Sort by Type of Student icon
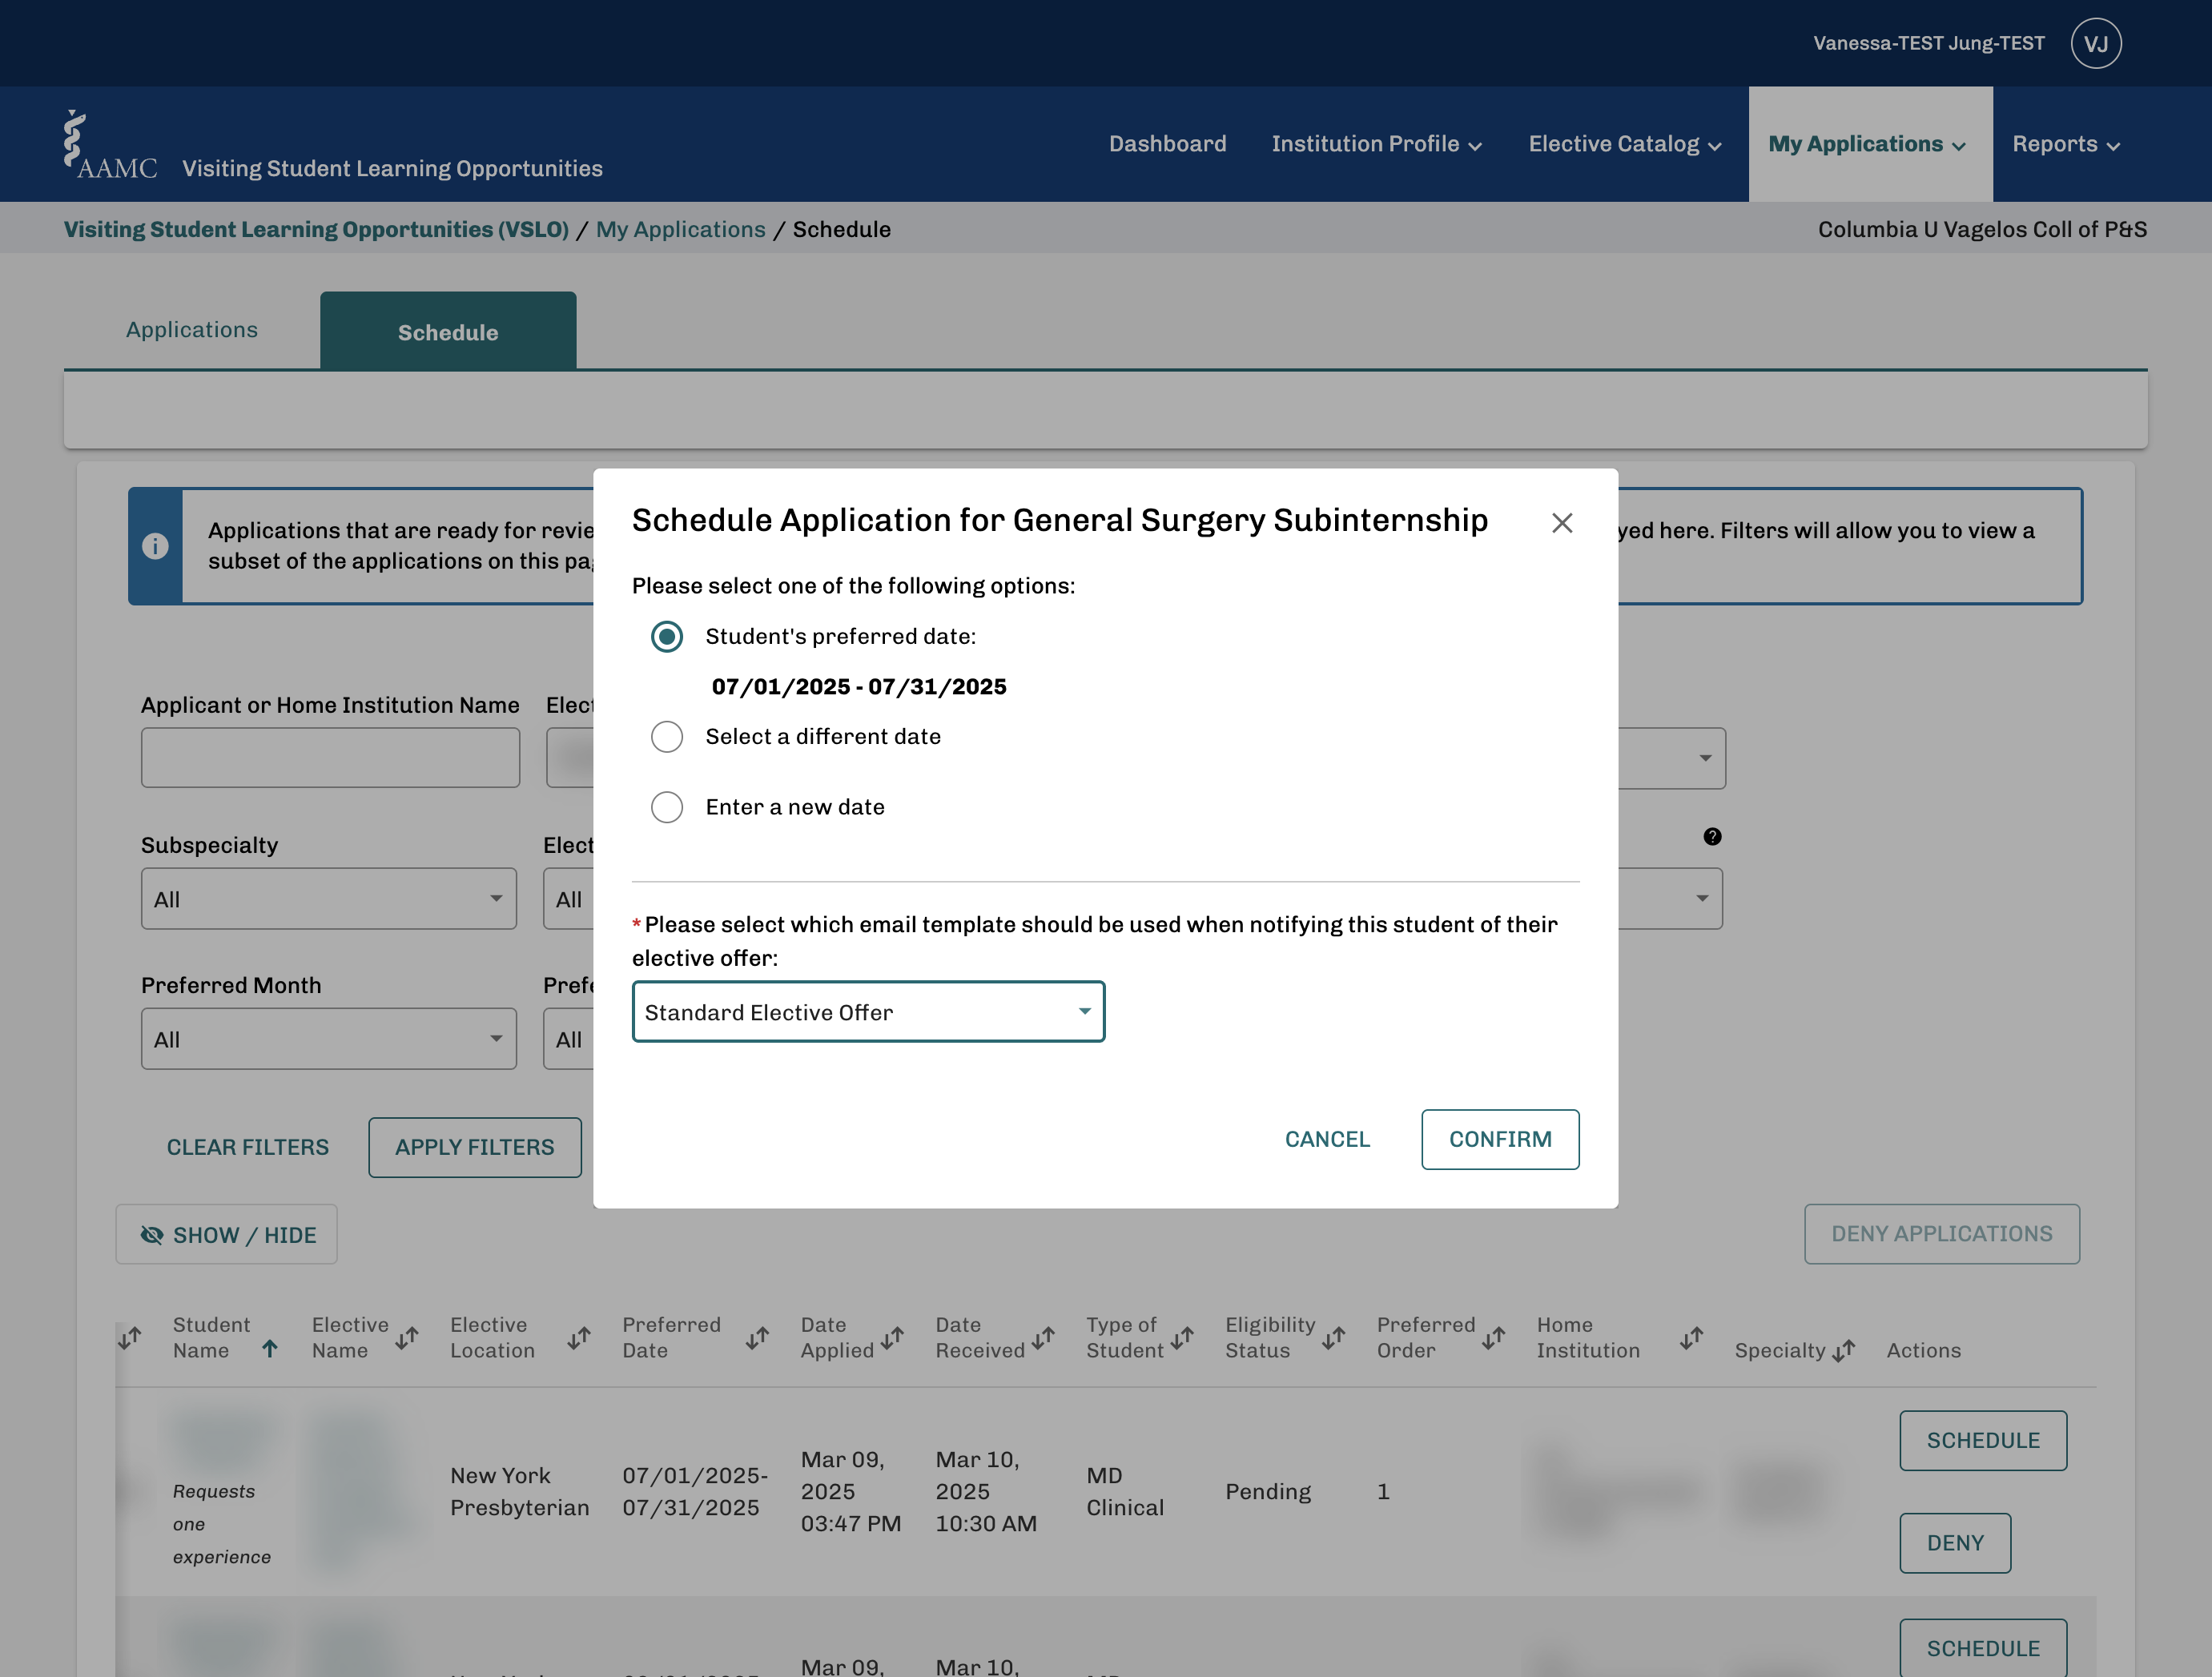This screenshot has width=2212, height=1677. 1182,1338
